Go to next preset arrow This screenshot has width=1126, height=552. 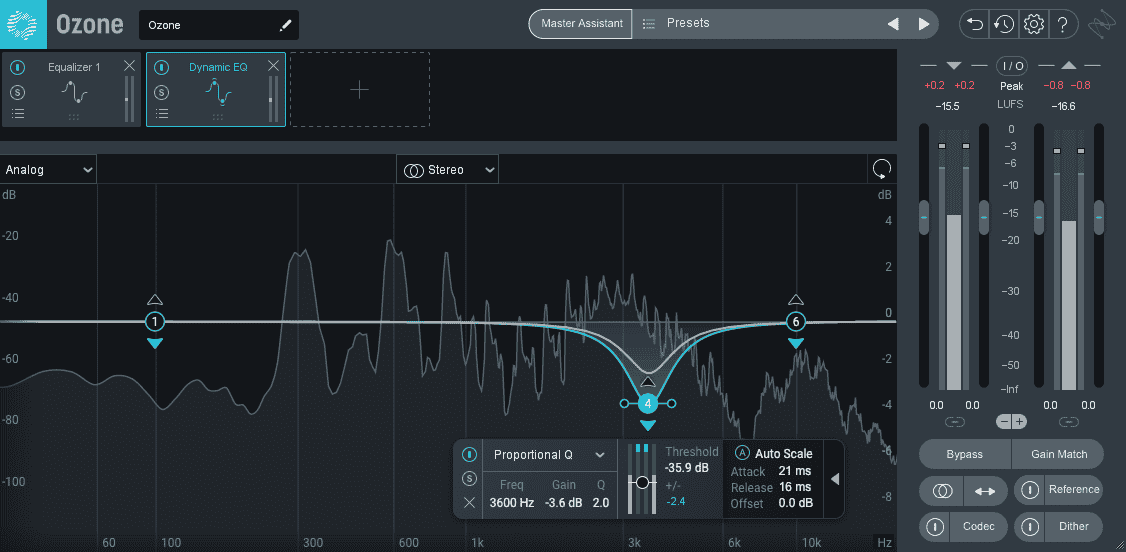(x=923, y=24)
